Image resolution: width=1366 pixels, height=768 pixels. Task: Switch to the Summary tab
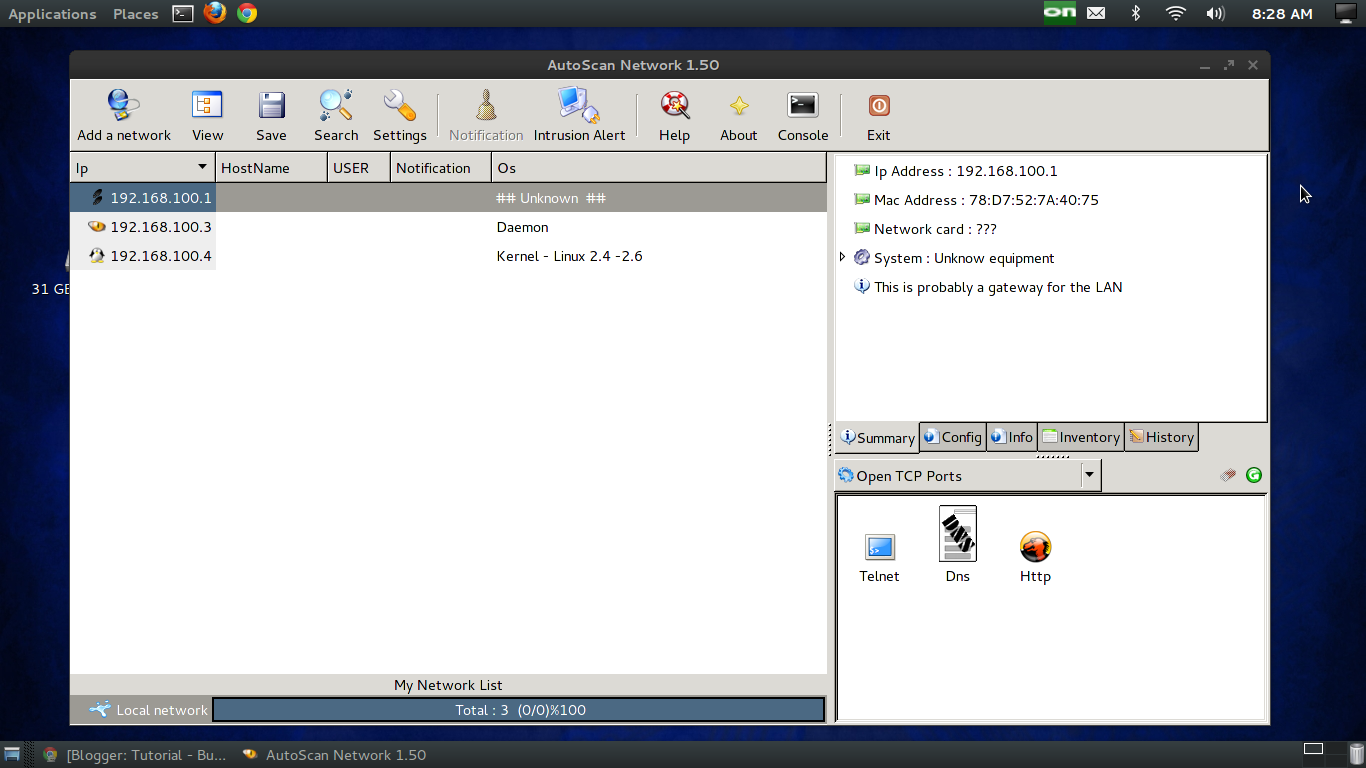(877, 438)
